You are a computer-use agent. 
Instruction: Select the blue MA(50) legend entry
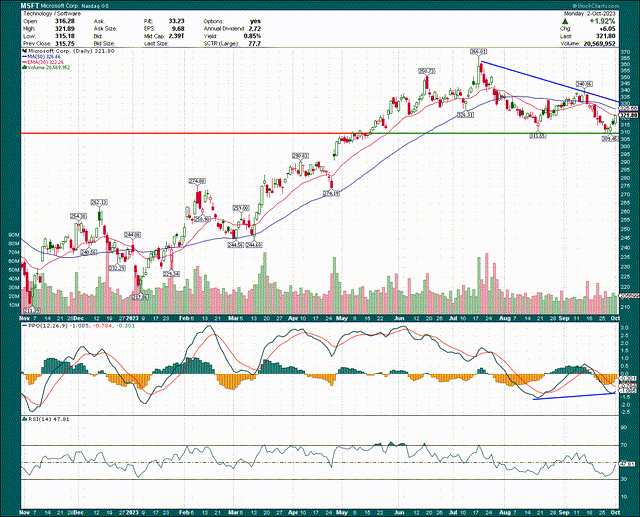pyautogui.click(x=43, y=56)
